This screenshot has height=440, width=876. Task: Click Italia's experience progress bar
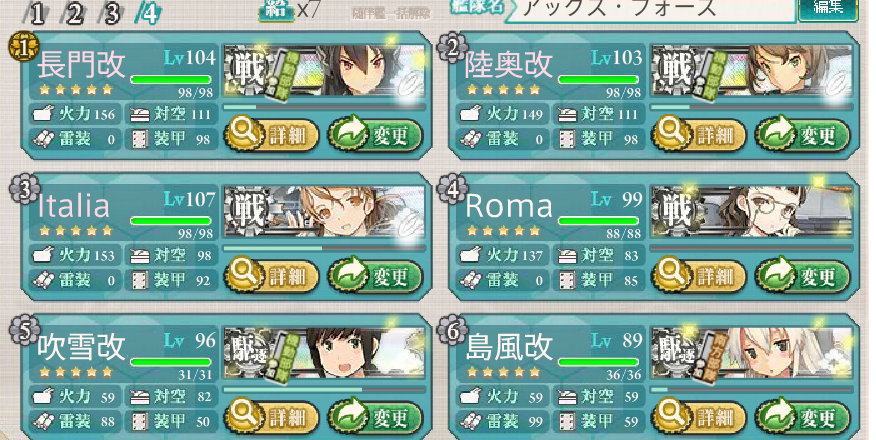pyautogui.click(x=324, y=247)
